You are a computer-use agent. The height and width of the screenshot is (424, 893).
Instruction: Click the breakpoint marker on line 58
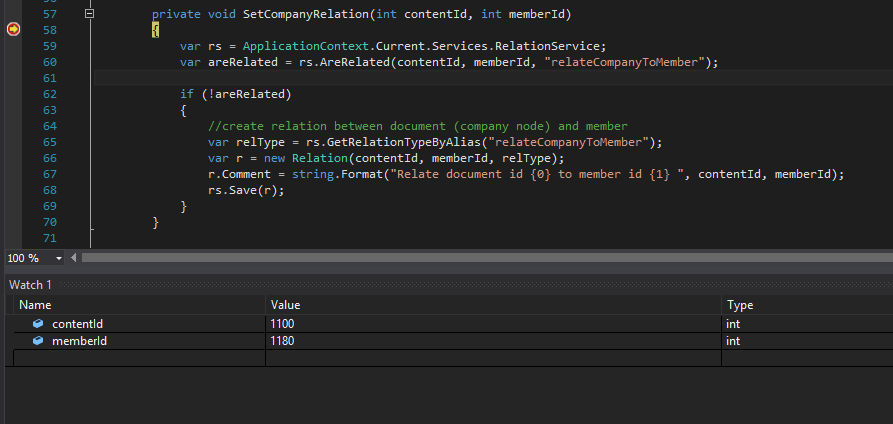[x=13, y=29]
